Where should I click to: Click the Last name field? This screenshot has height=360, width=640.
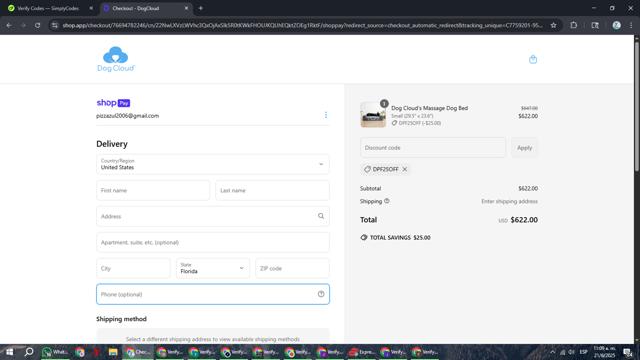(x=272, y=190)
